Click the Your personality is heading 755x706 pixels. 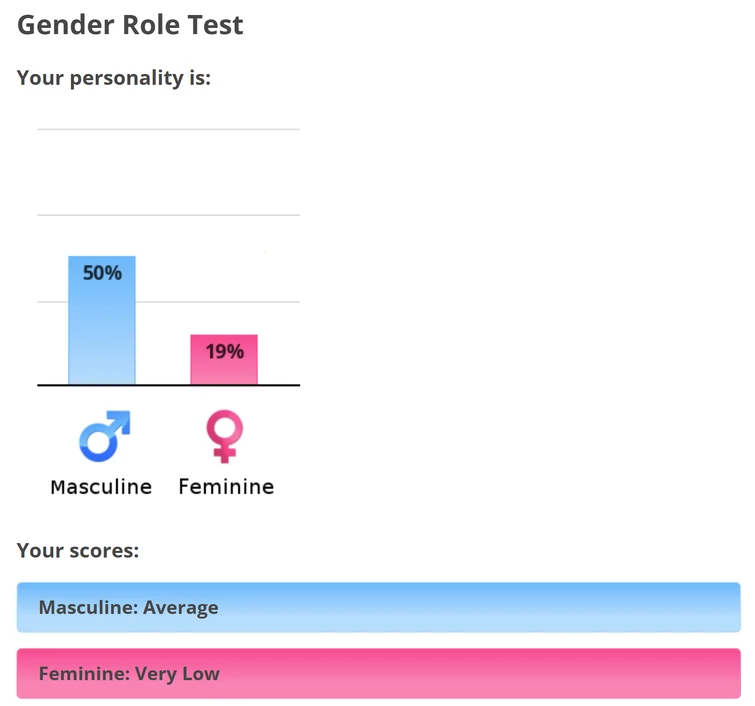coord(114,78)
